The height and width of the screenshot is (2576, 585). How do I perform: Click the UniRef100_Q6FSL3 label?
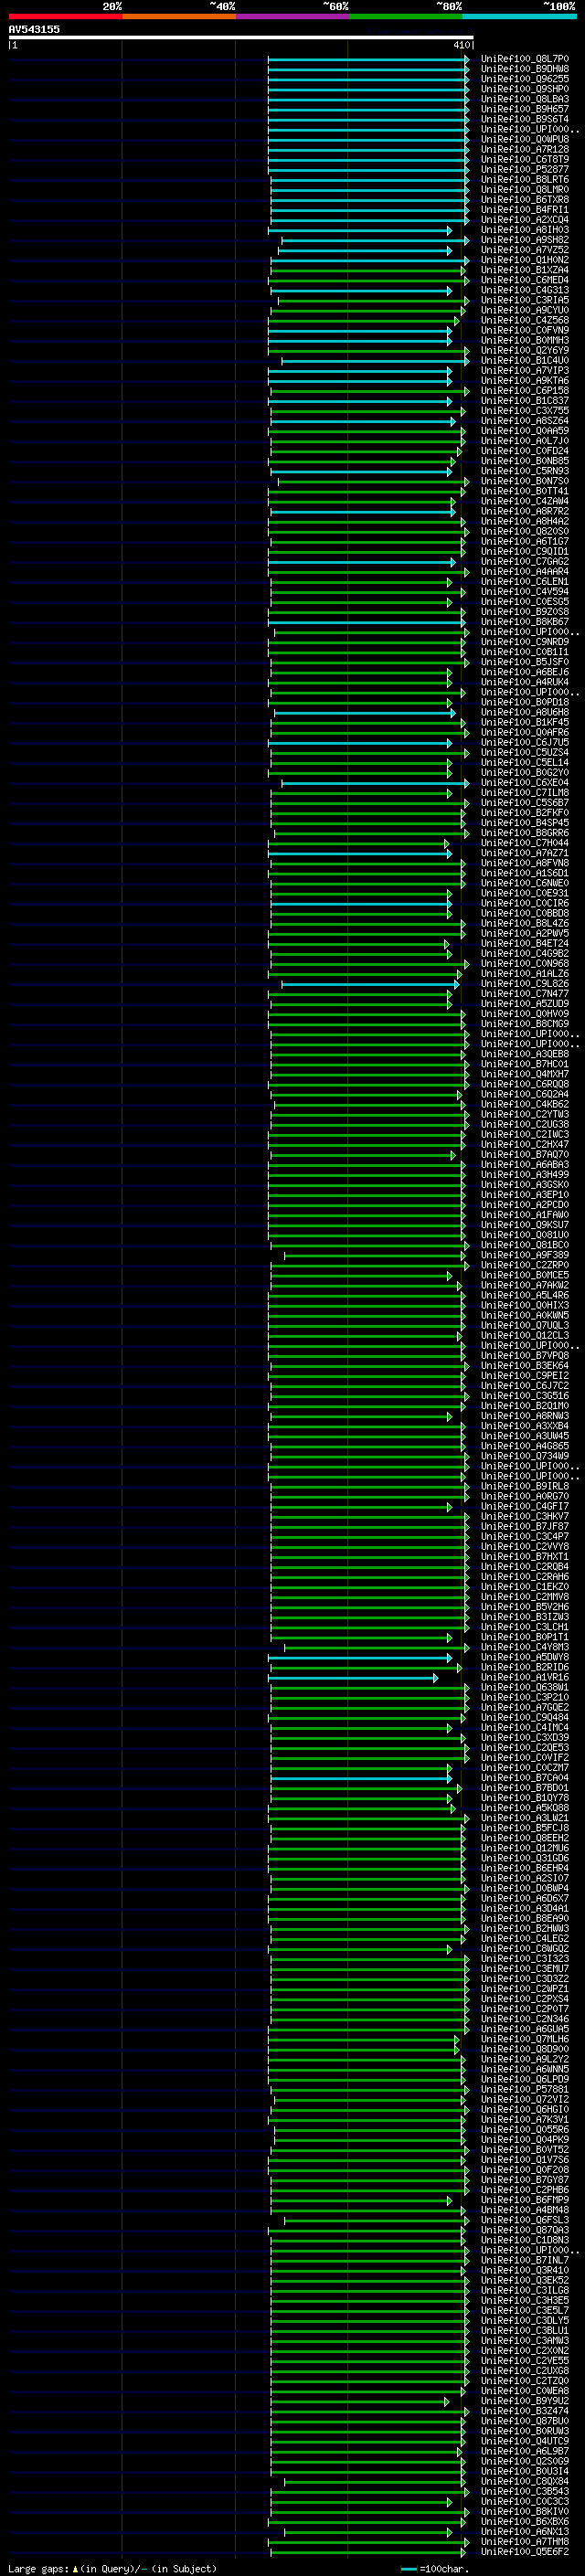point(525,2220)
